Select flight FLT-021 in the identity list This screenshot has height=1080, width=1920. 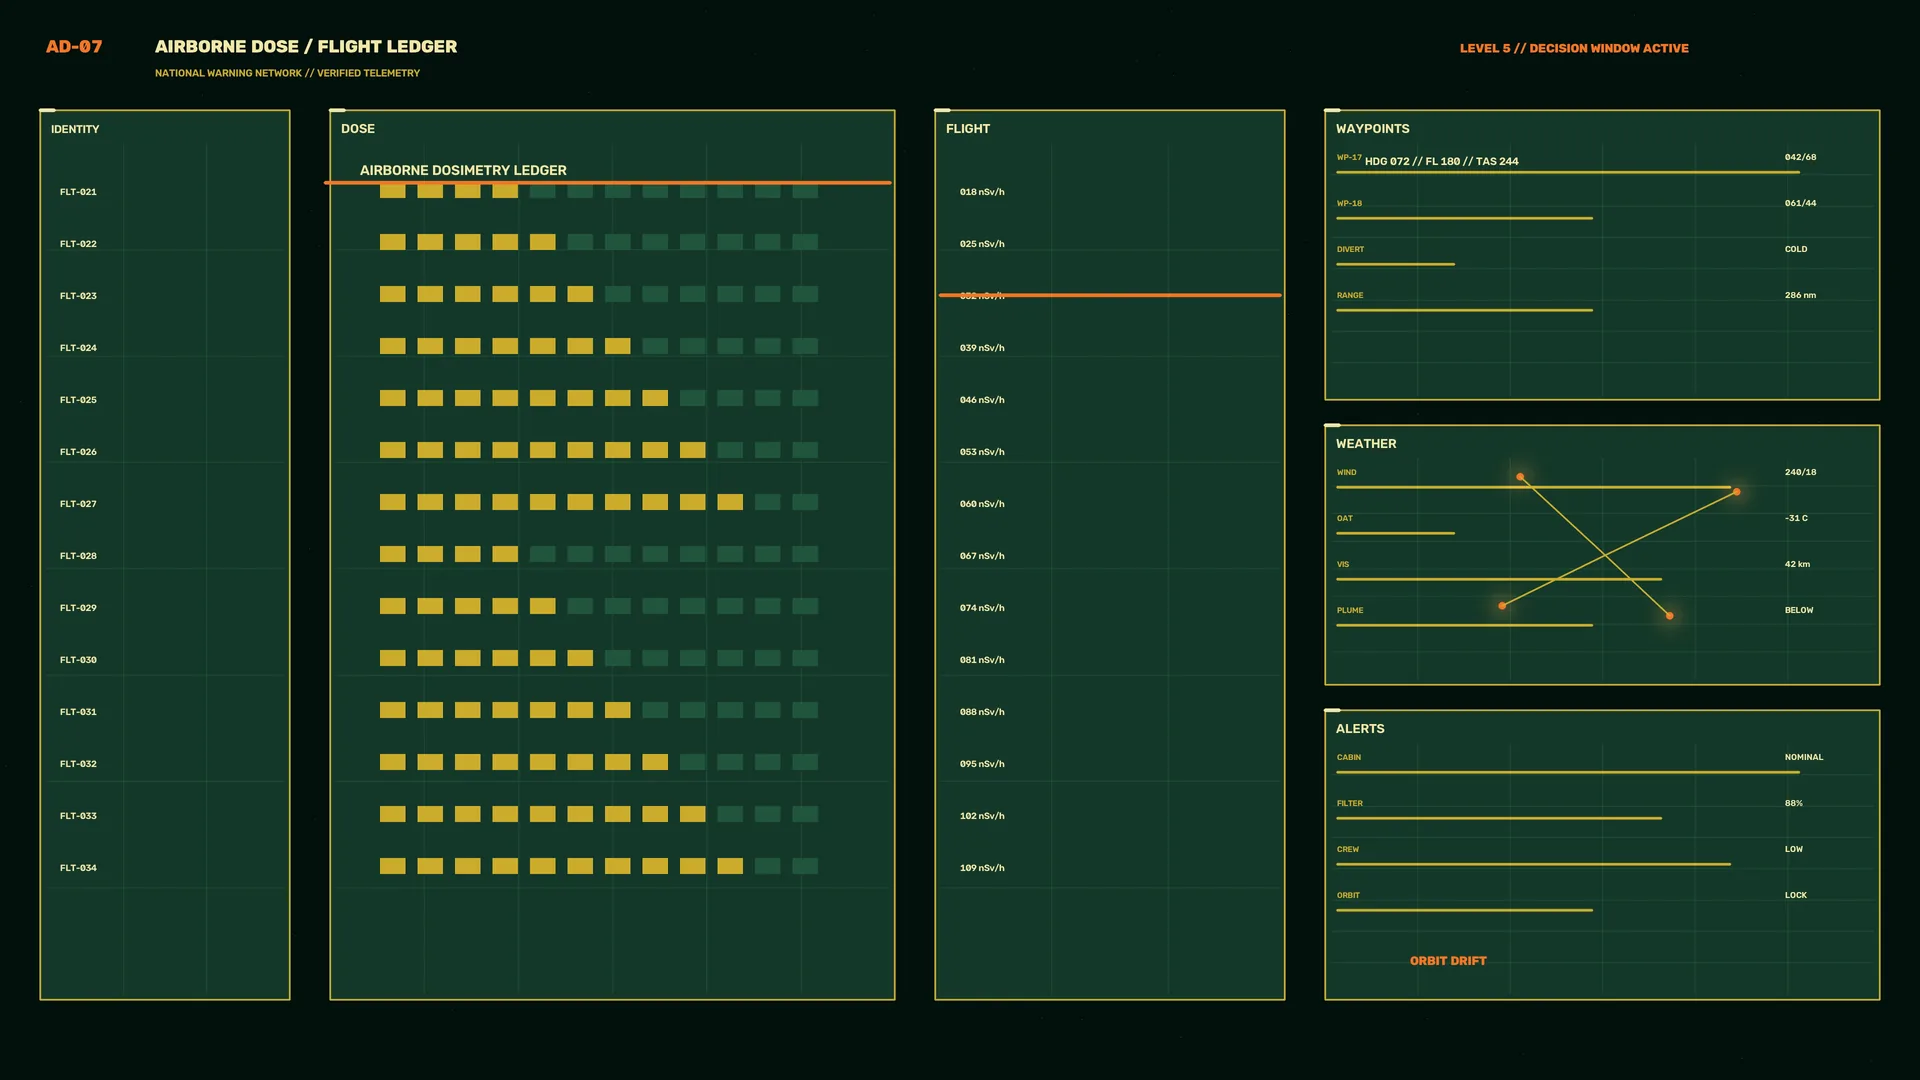coord(78,192)
